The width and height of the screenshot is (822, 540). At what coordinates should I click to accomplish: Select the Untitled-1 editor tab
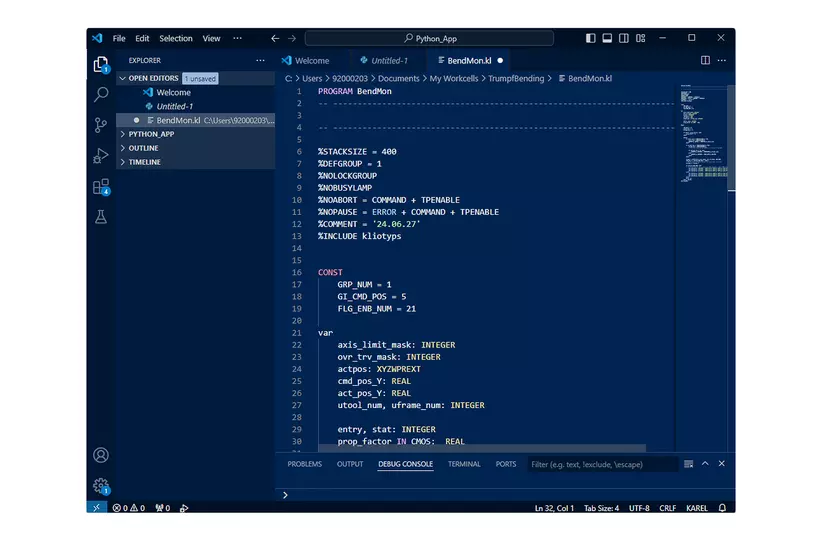click(x=388, y=60)
